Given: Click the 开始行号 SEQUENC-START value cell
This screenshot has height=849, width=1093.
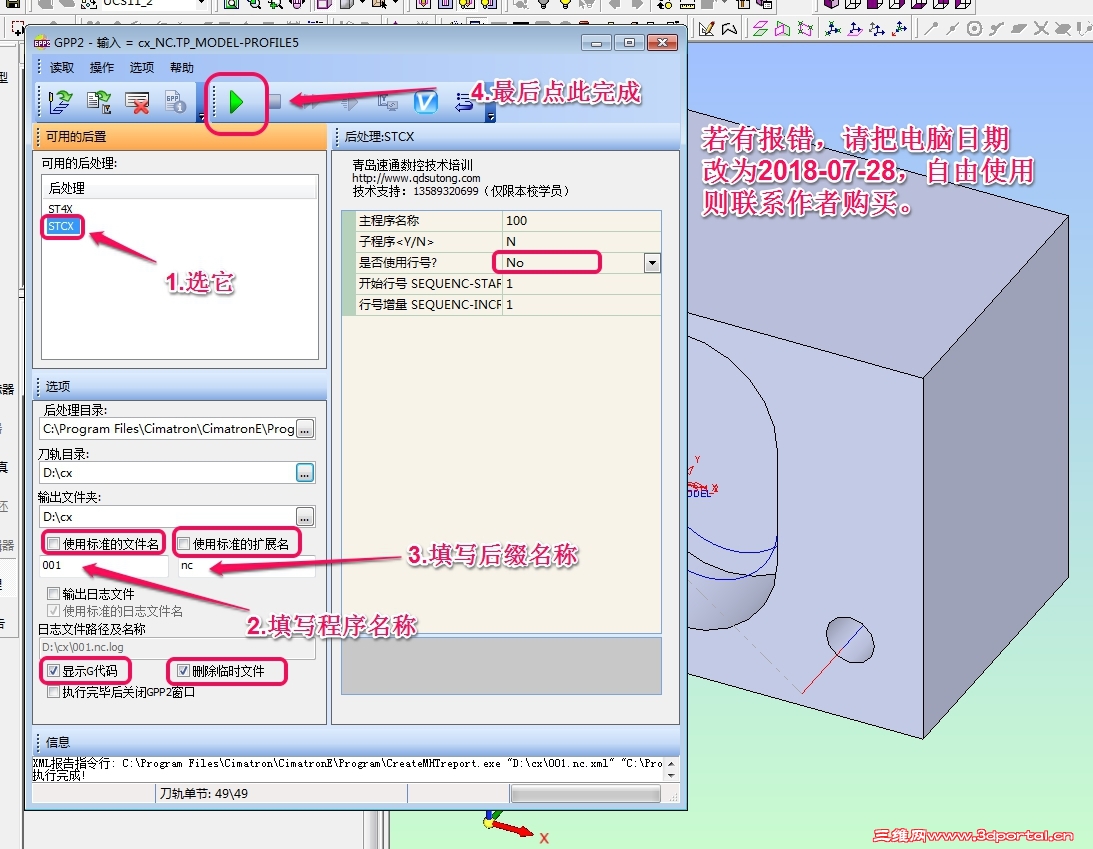Looking at the screenshot, I should click(581, 284).
